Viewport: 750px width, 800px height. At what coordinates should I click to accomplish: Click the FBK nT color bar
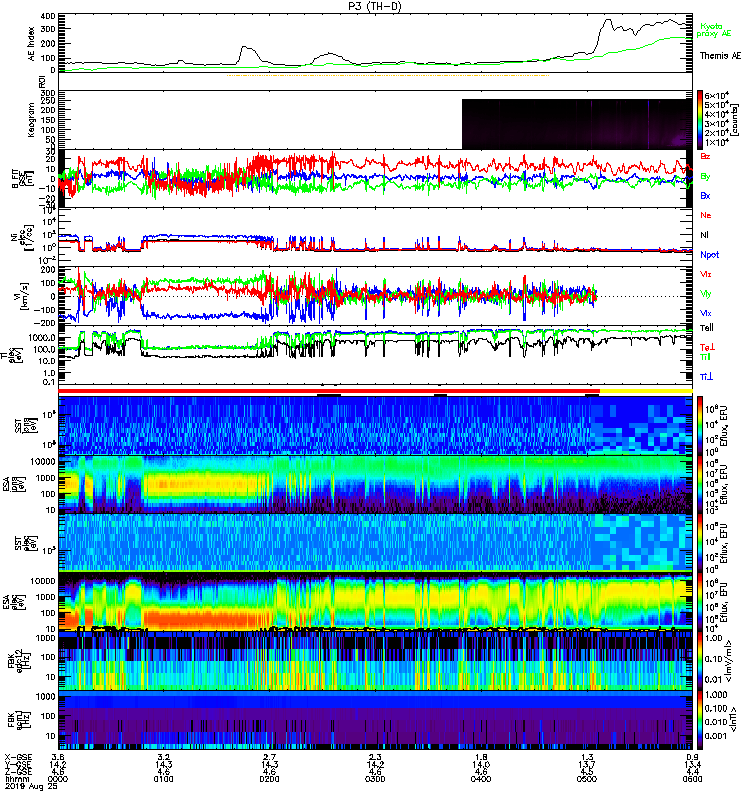[699, 720]
